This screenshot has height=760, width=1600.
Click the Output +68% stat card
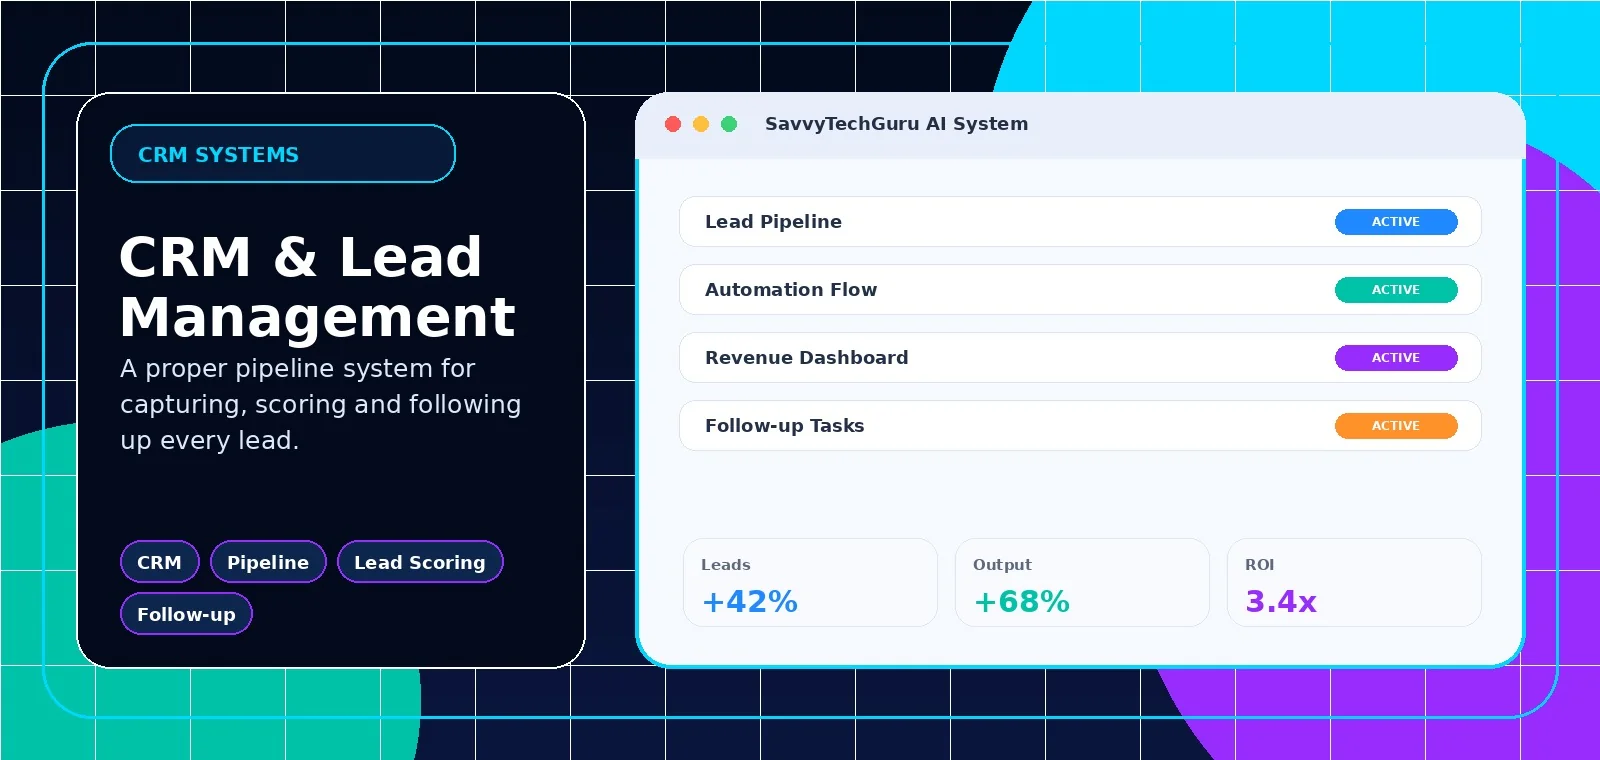(1082, 583)
